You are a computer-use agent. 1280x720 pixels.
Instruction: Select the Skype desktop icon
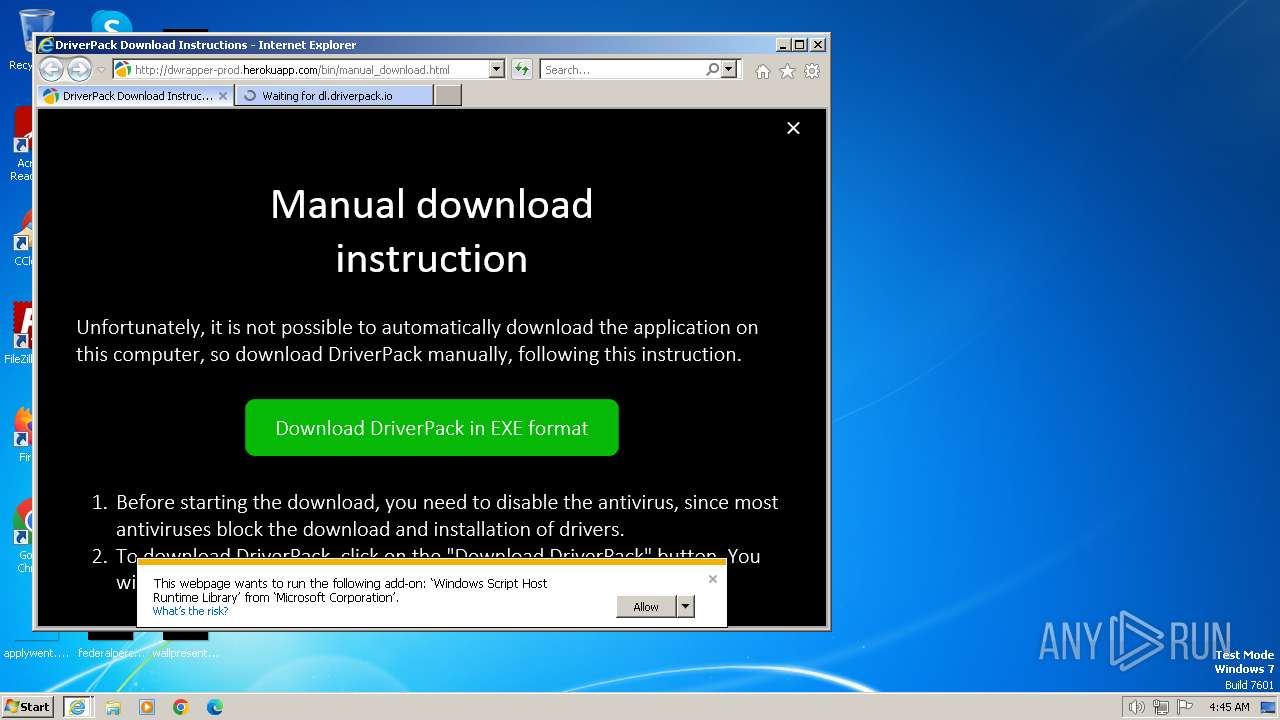(111, 22)
